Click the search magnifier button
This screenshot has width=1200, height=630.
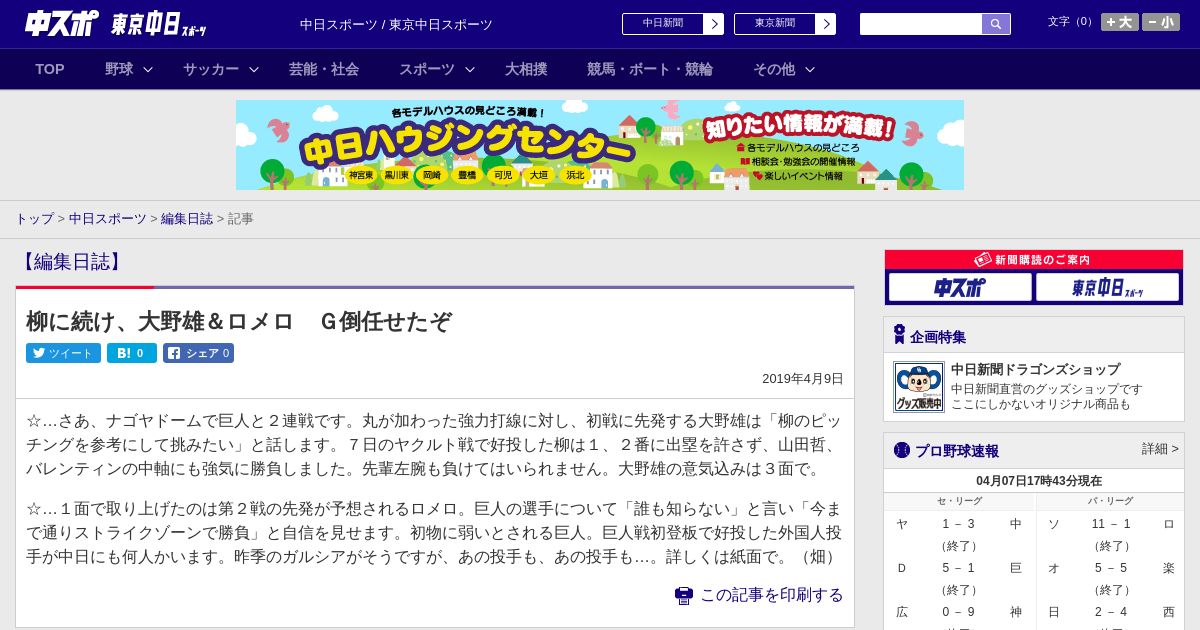(996, 24)
